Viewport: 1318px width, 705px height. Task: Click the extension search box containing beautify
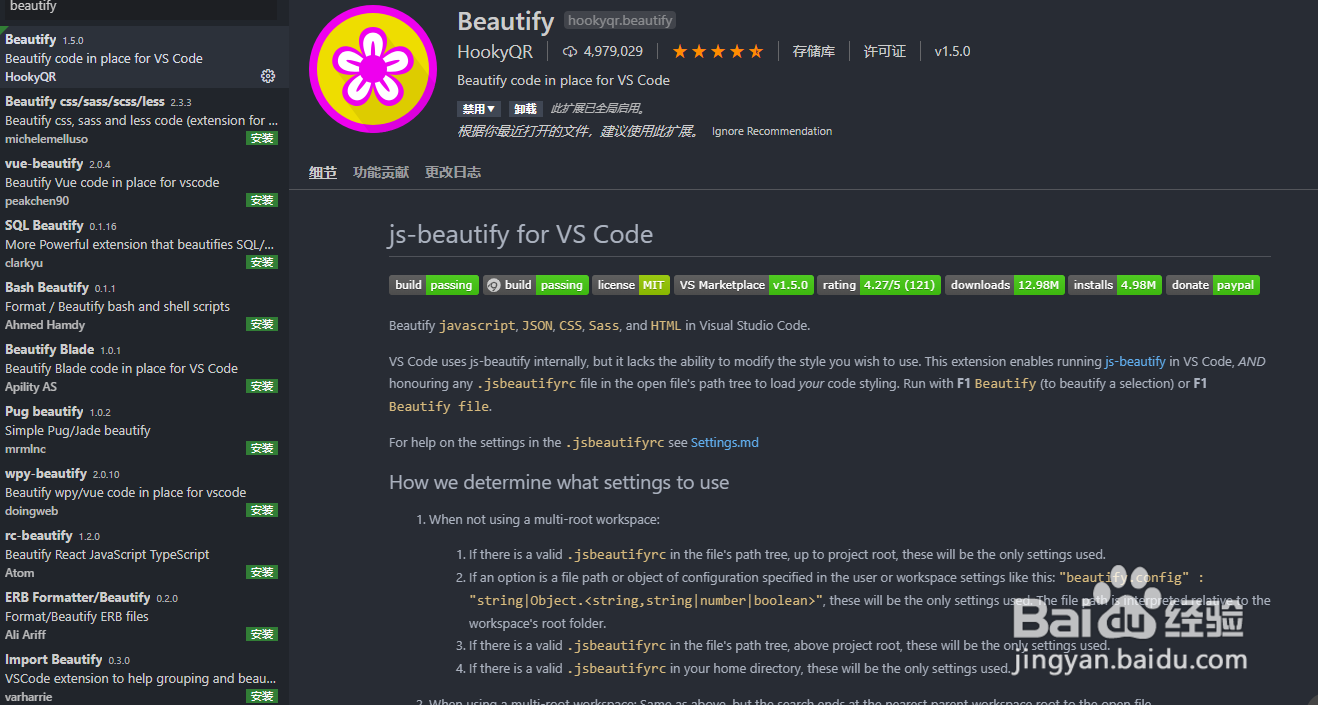pyautogui.click(x=140, y=7)
